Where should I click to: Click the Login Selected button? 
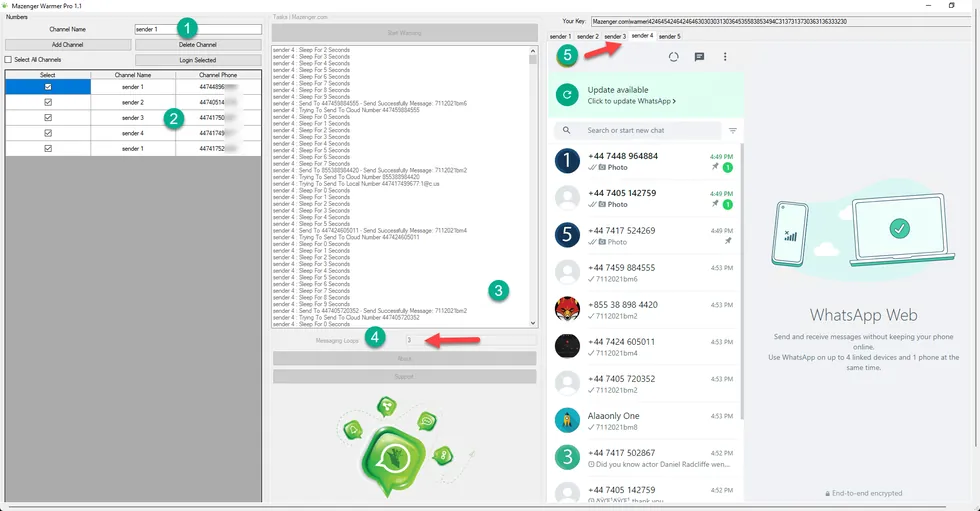pyautogui.click(x=198, y=61)
